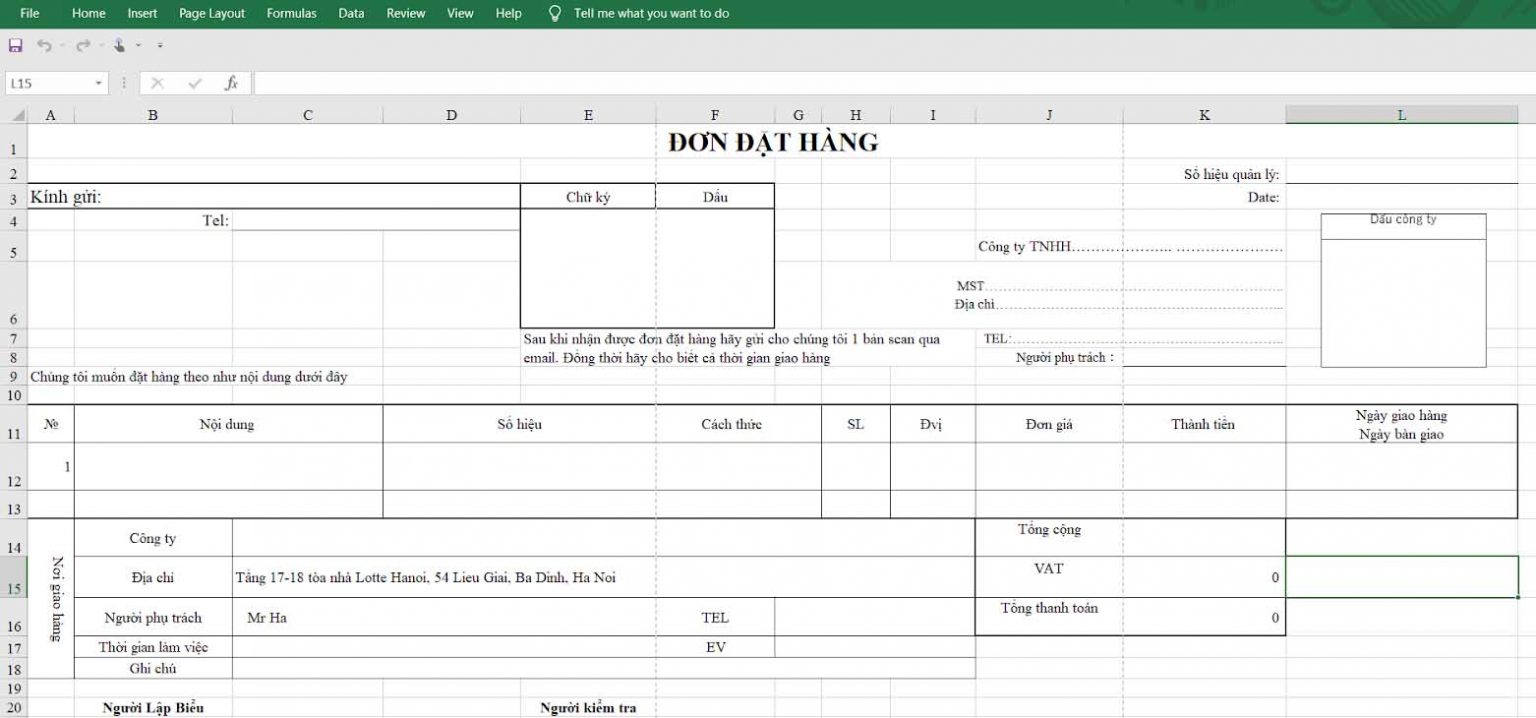Screen dimensions: 1536x718
Task: Cancel entry with the X icon
Action: (x=156, y=83)
